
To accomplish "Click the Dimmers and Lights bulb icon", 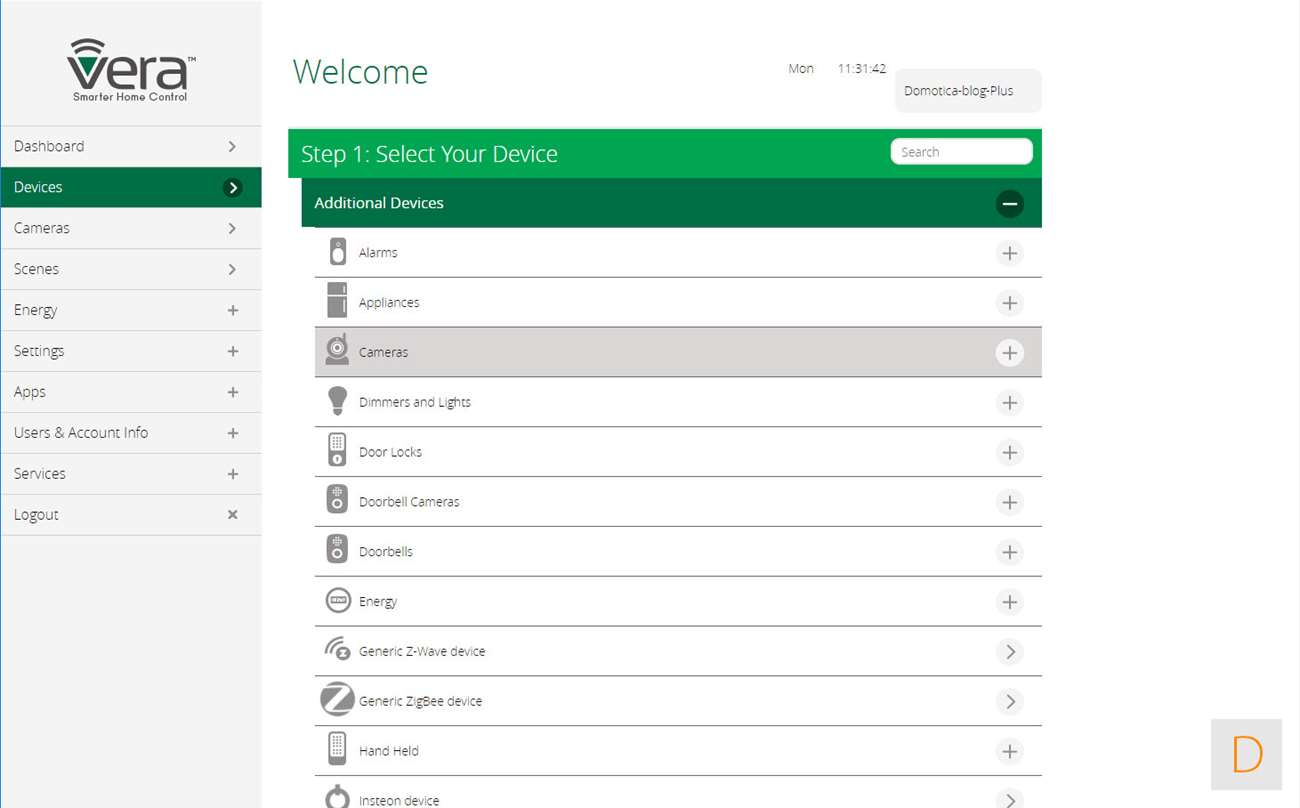I will pyautogui.click(x=338, y=401).
